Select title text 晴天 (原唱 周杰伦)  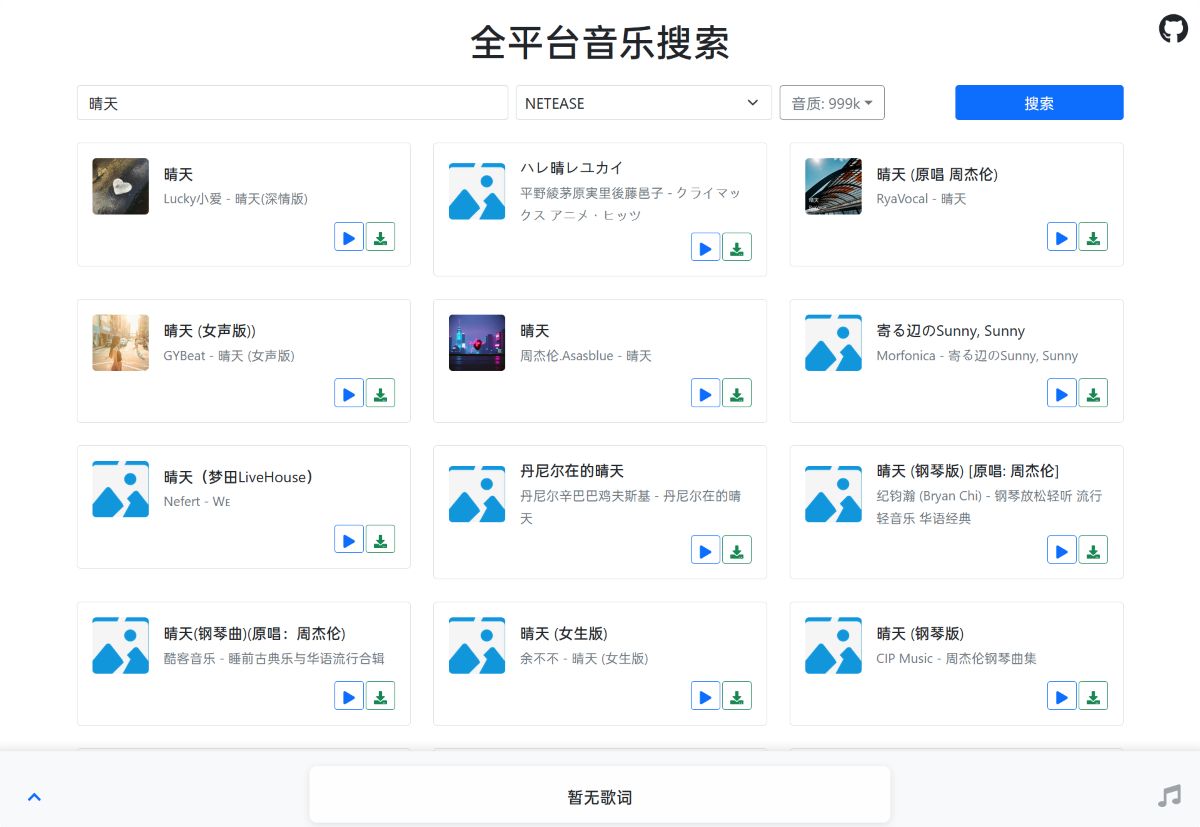[x=937, y=174]
